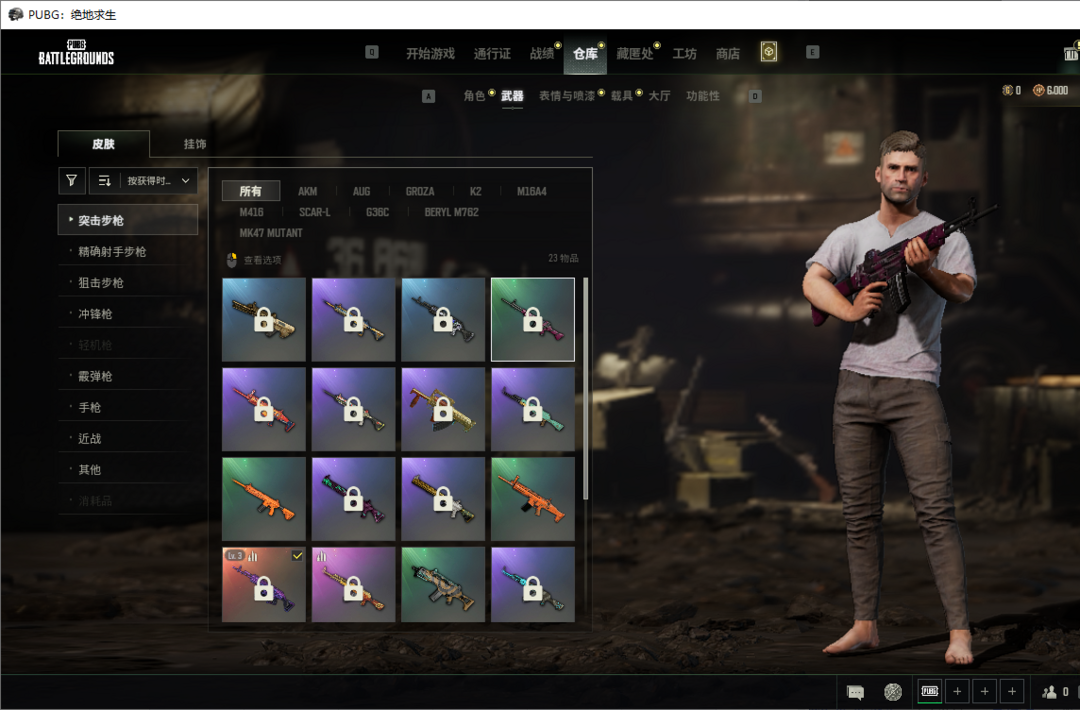Open the 战绩 menu

(x=541, y=54)
